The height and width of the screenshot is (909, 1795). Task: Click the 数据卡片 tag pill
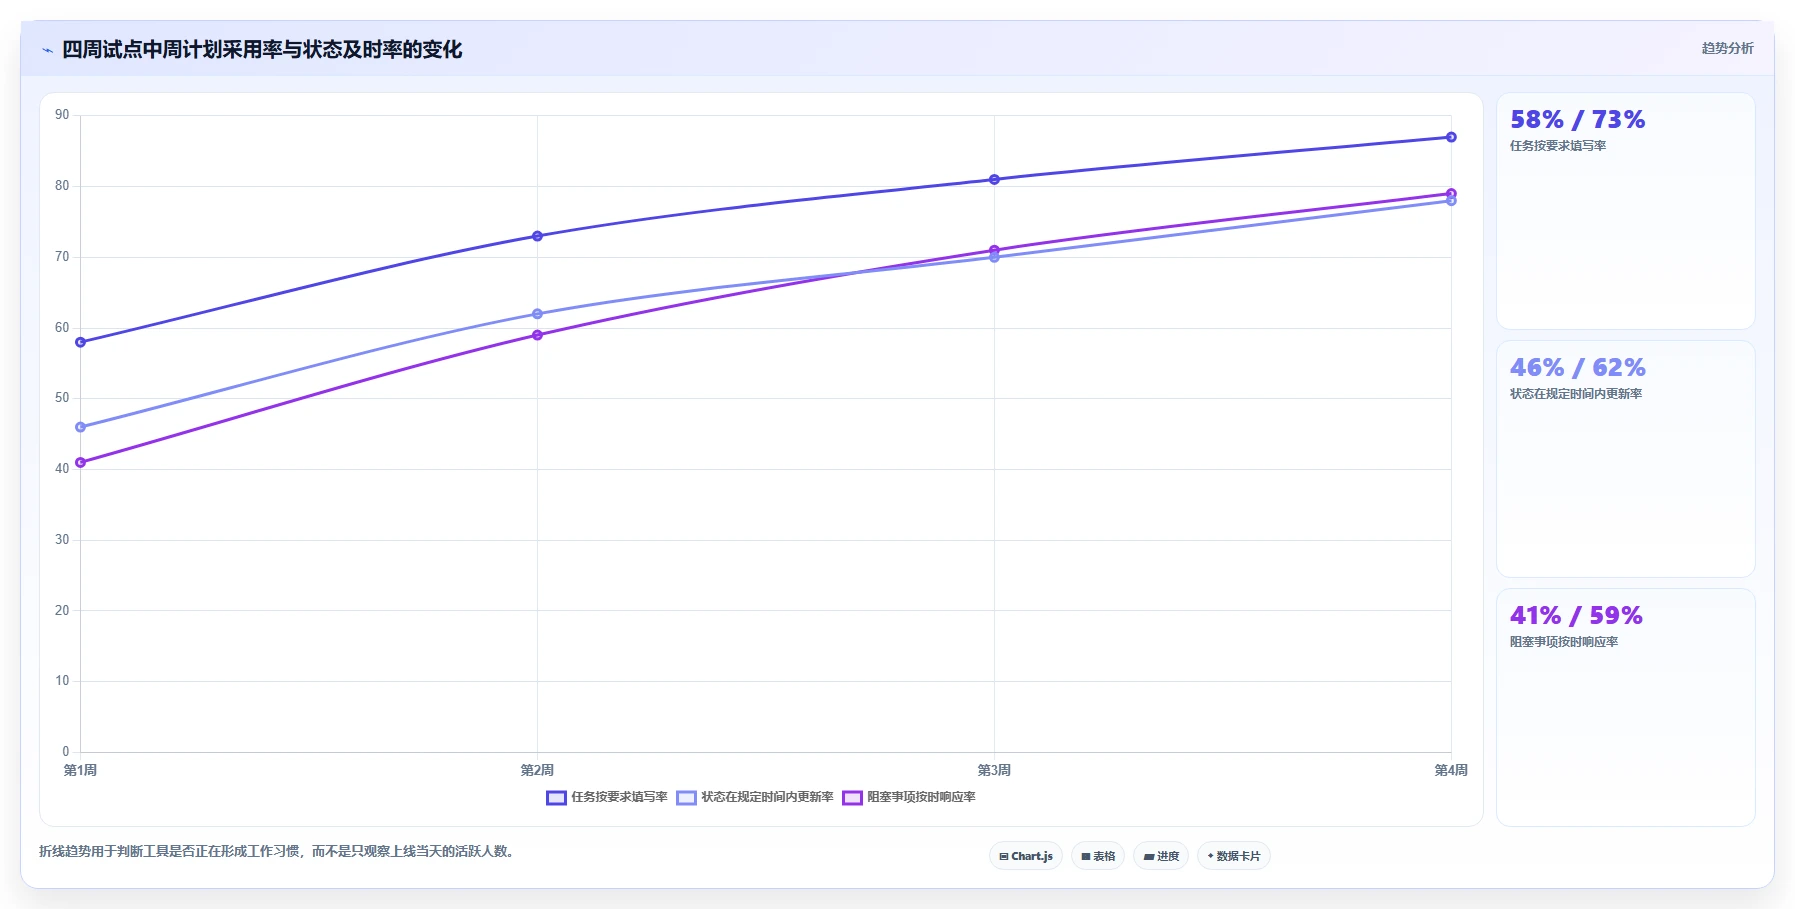1234,856
